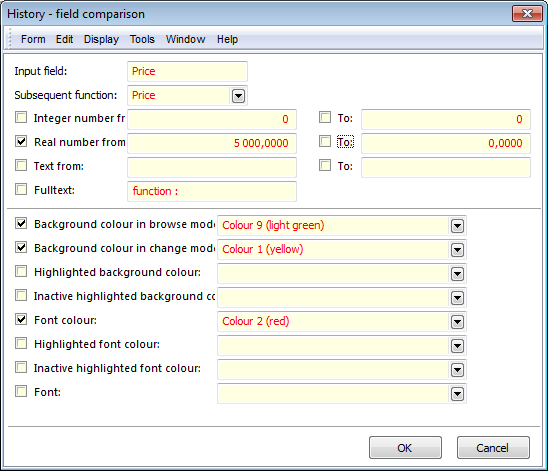Screen dimensions: 548x471
Task: Open the Font dropdown arrow
Action: coord(457,394)
